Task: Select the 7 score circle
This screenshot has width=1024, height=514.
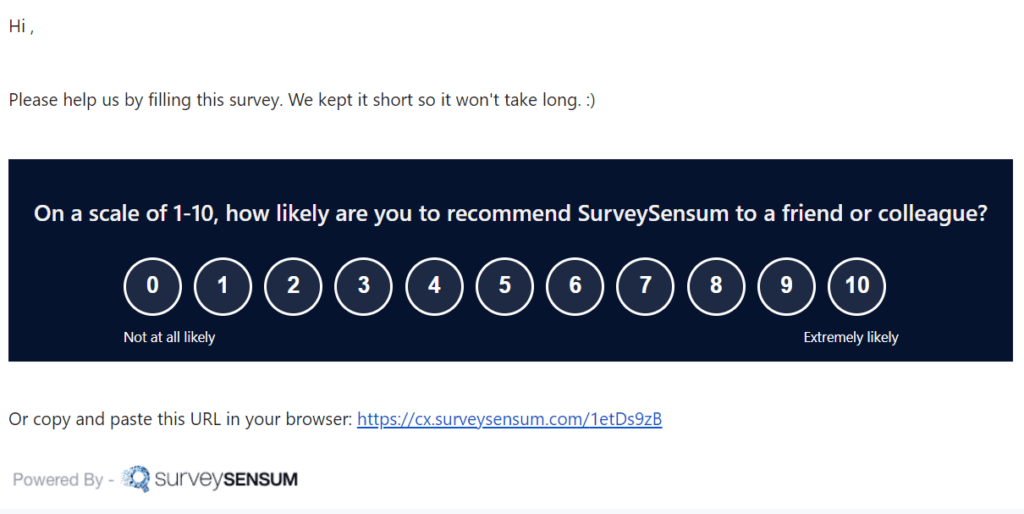Action: click(x=645, y=285)
